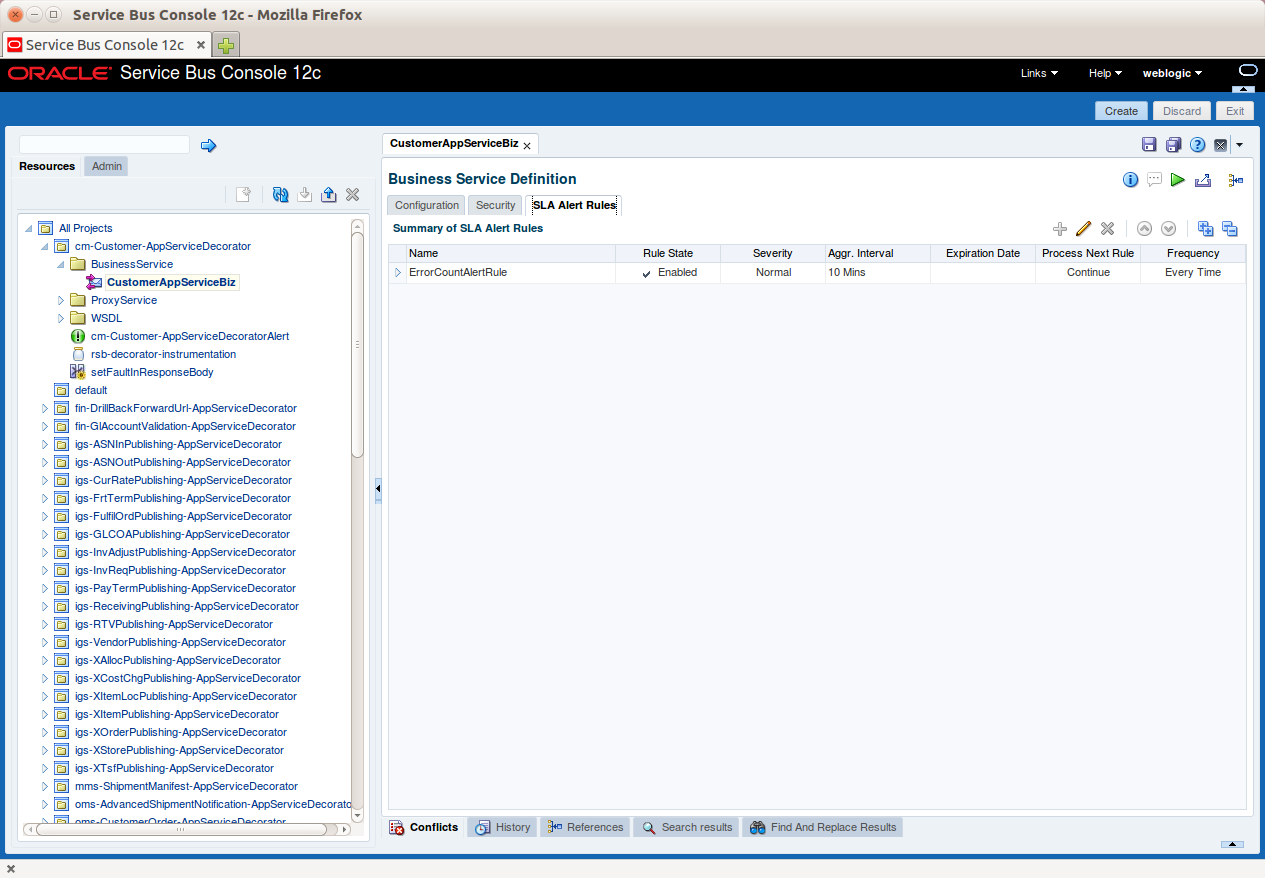Launch test console with the green play icon
The image size is (1265, 878).
1178,180
